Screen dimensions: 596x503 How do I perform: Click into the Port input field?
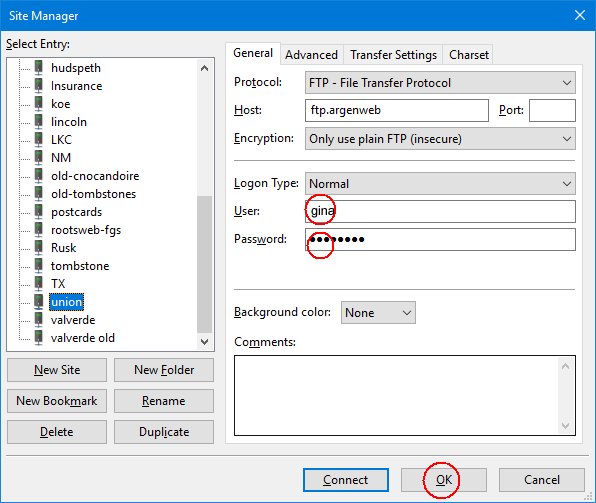point(552,110)
